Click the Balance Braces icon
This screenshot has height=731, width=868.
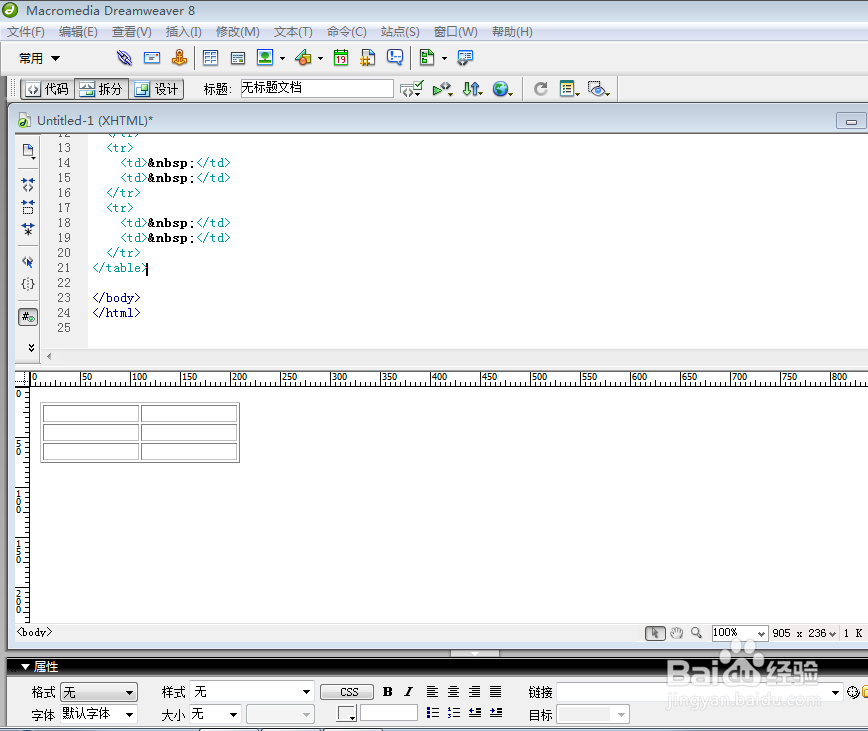tap(28, 284)
